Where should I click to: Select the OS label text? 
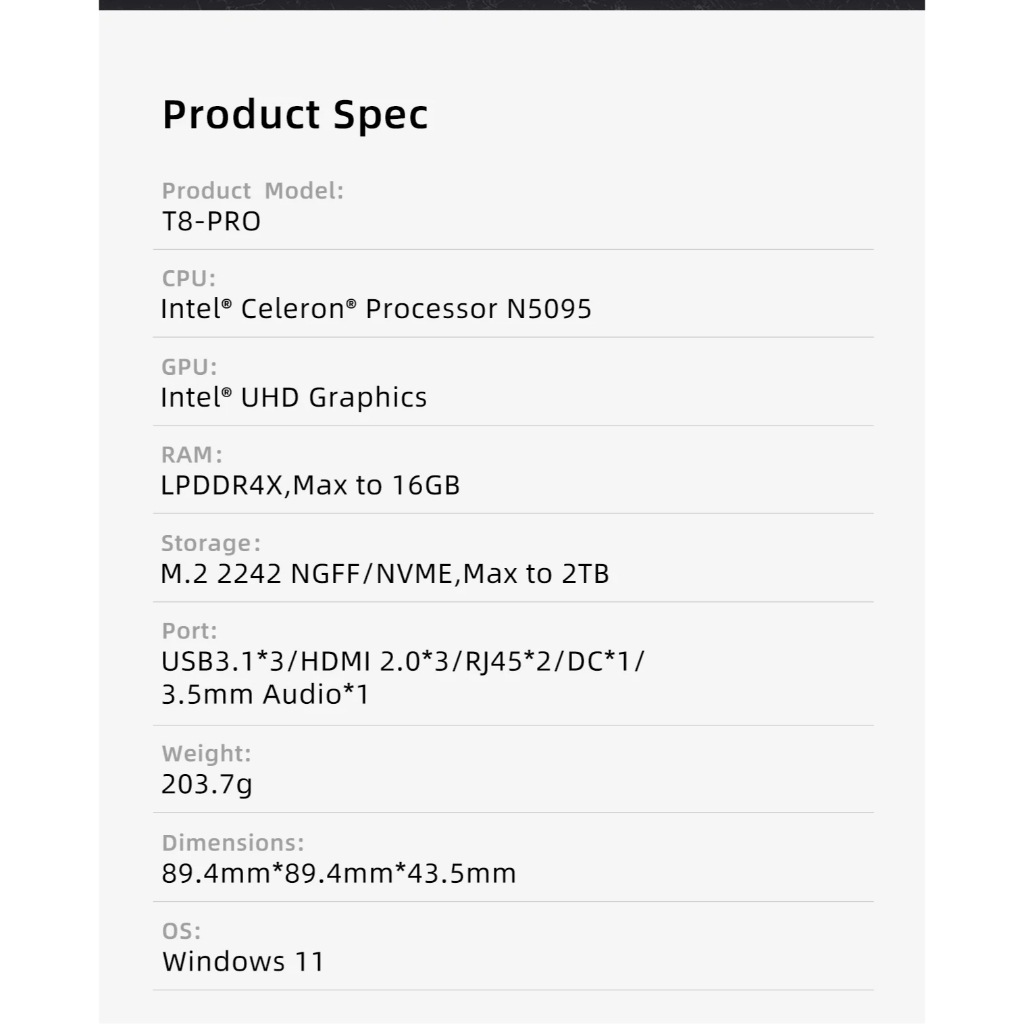pos(181,931)
